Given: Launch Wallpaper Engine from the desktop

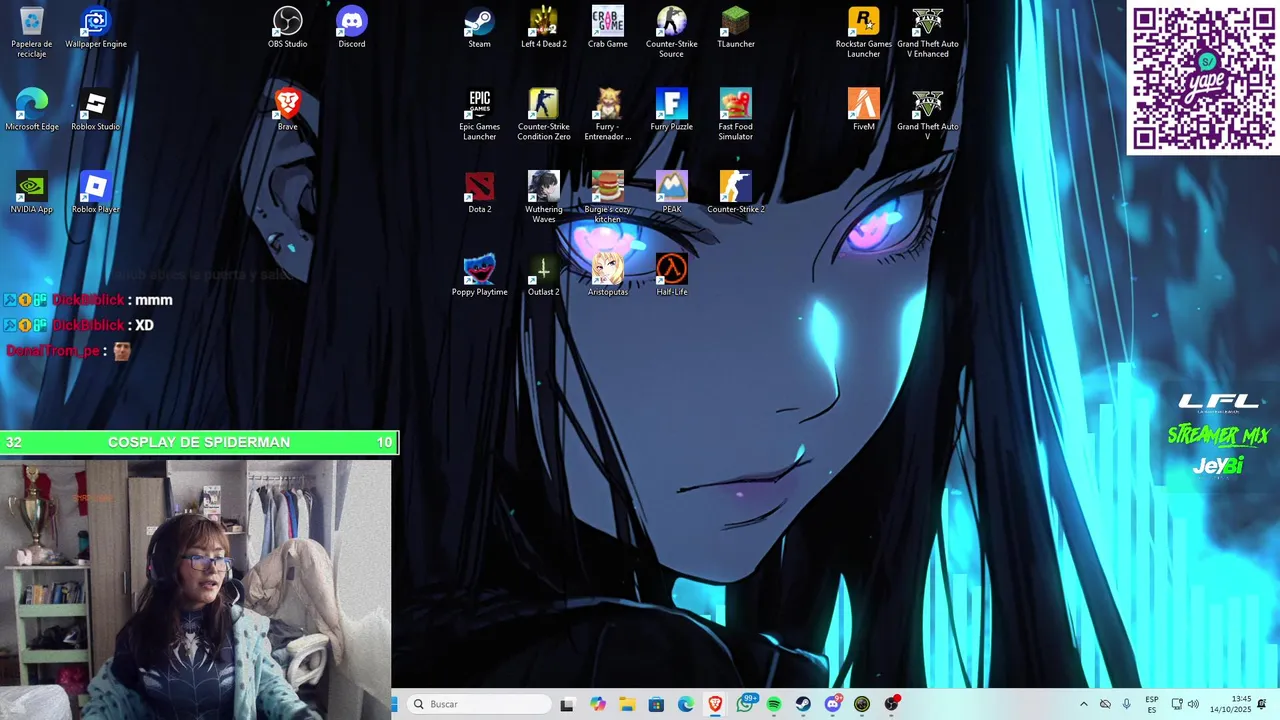Looking at the screenshot, I should (96, 27).
